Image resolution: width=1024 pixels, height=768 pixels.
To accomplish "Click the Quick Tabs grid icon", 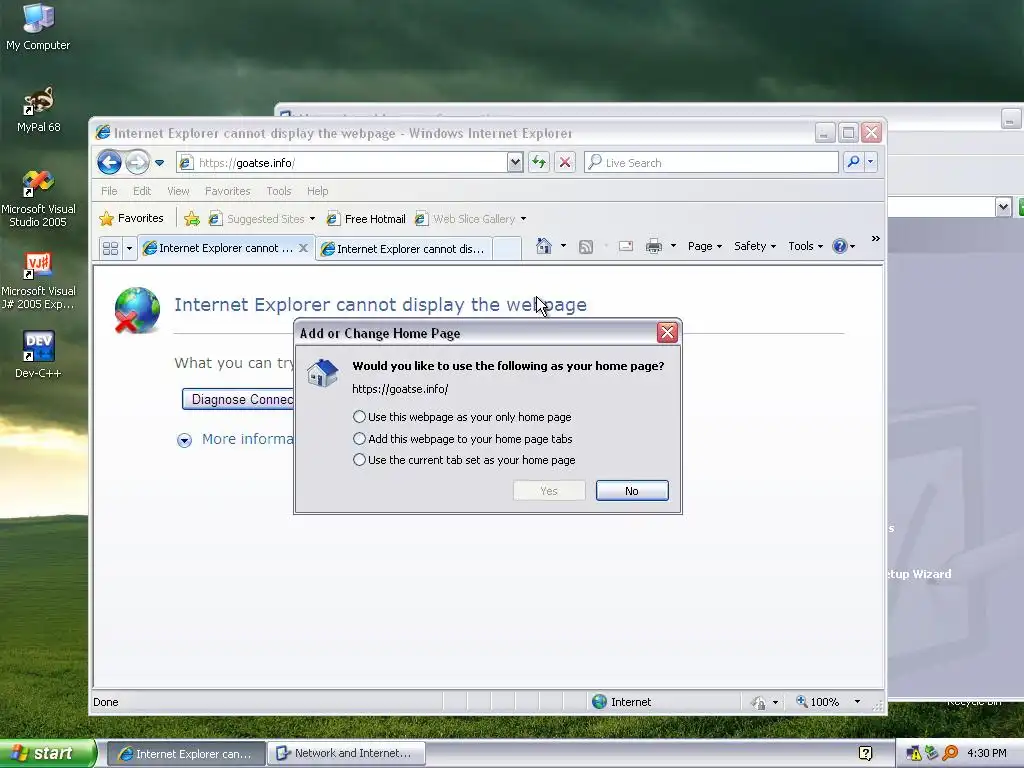I will [110, 248].
